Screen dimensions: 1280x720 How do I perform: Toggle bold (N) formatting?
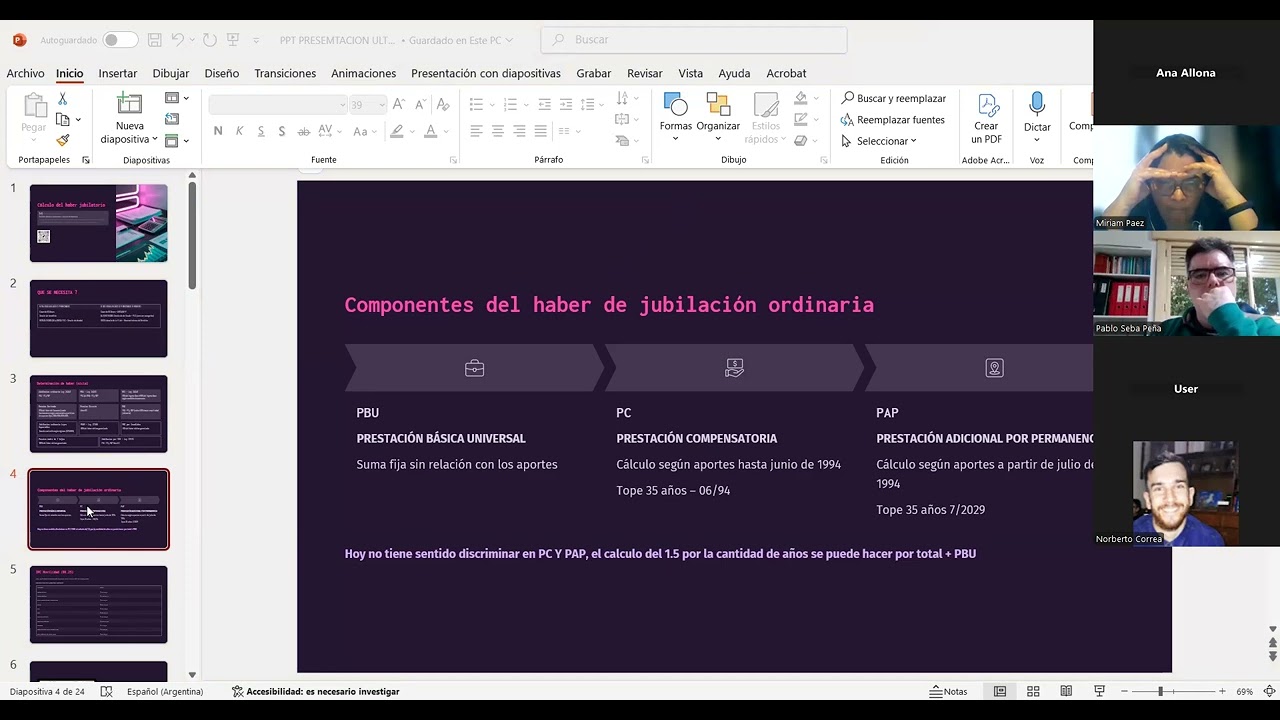click(x=218, y=131)
